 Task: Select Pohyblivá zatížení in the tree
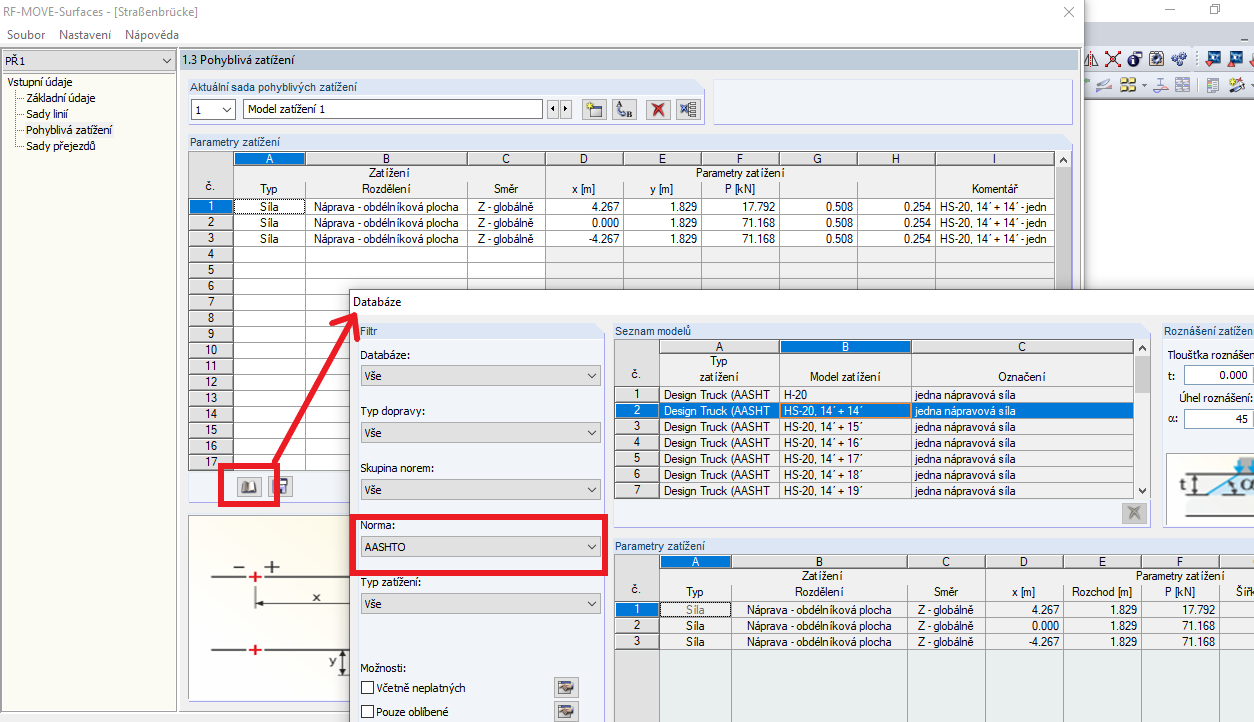[69, 130]
